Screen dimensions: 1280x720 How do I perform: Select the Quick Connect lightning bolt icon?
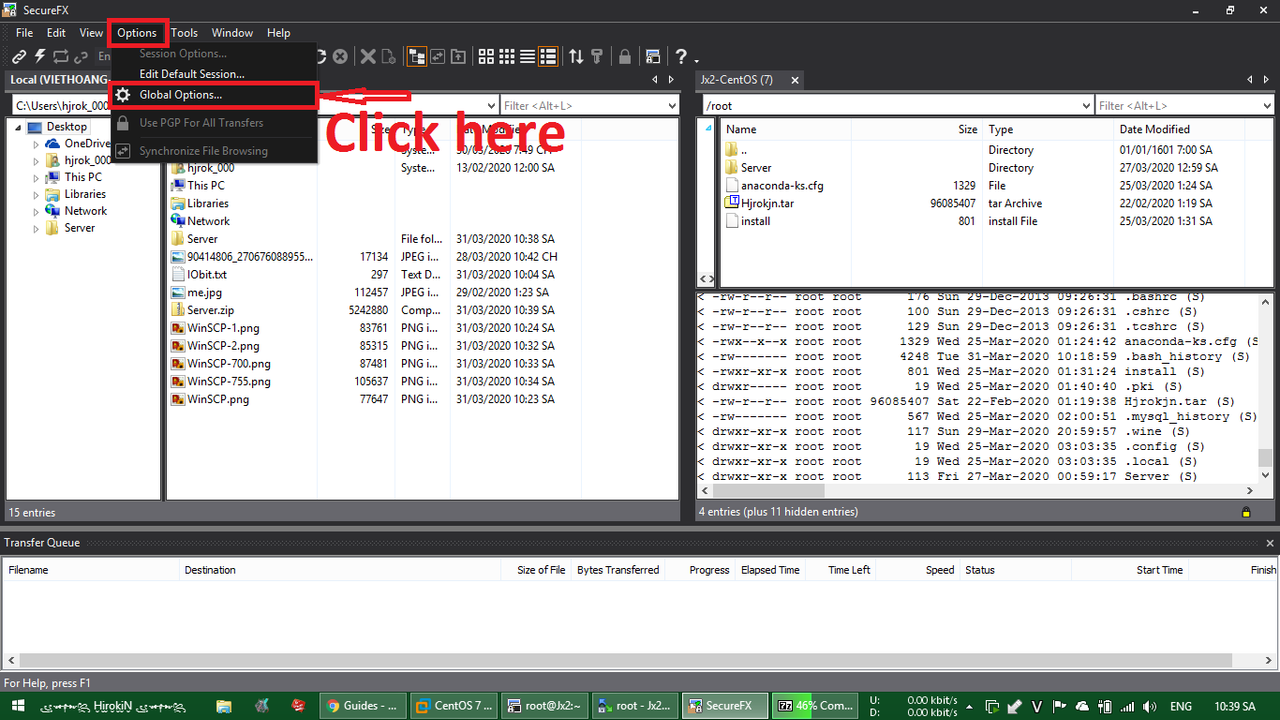pos(38,56)
